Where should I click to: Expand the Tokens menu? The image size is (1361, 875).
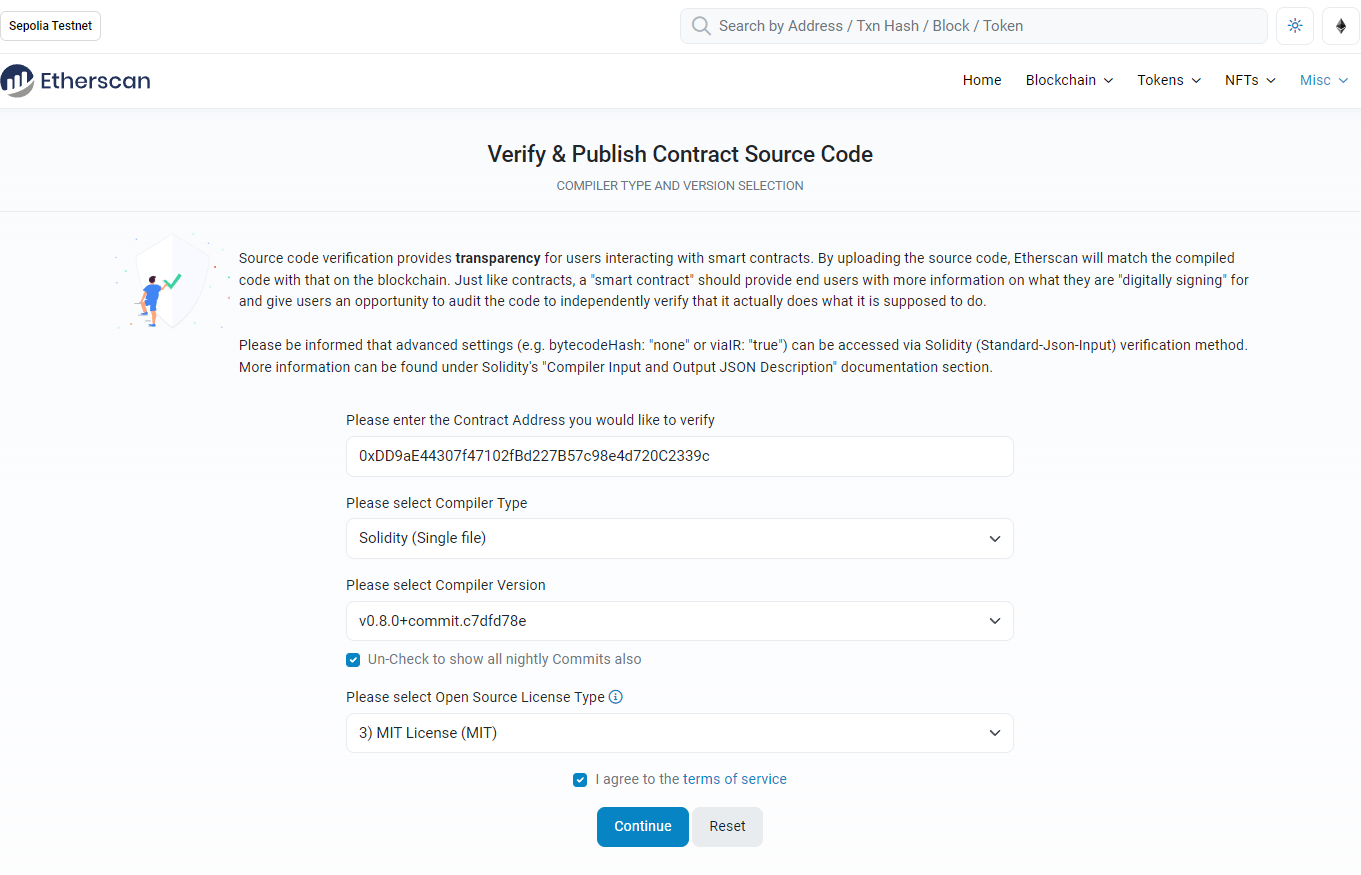pos(1169,80)
